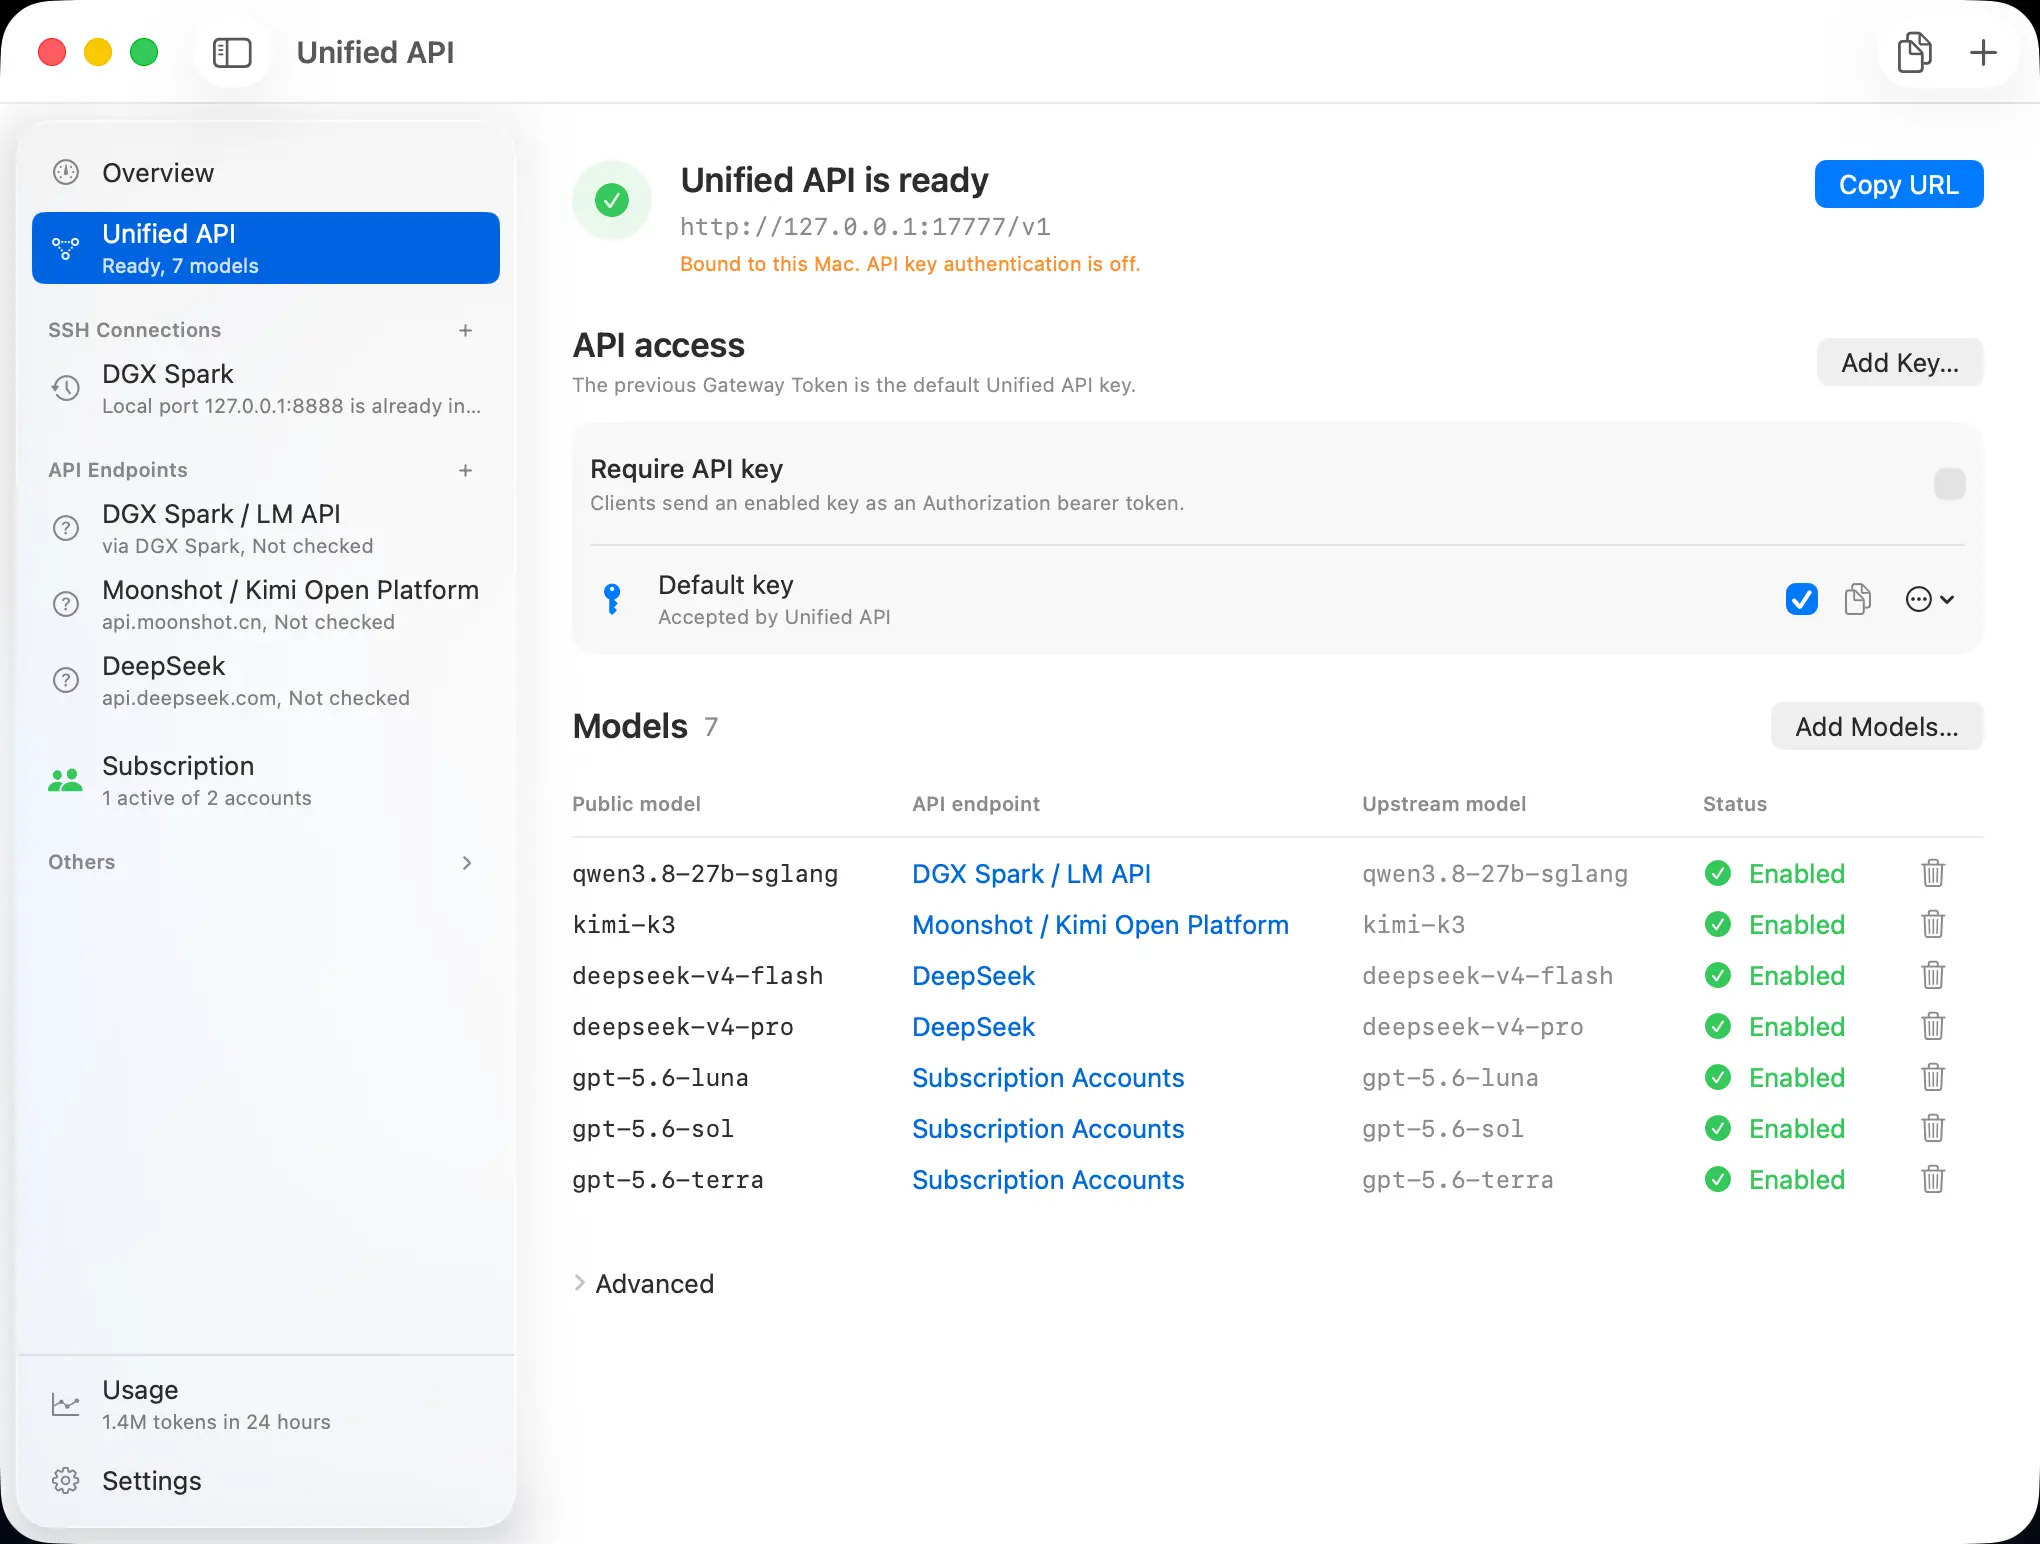Click the Upstream model column header
The image size is (2040, 1544).
(x=1444, y=804)
